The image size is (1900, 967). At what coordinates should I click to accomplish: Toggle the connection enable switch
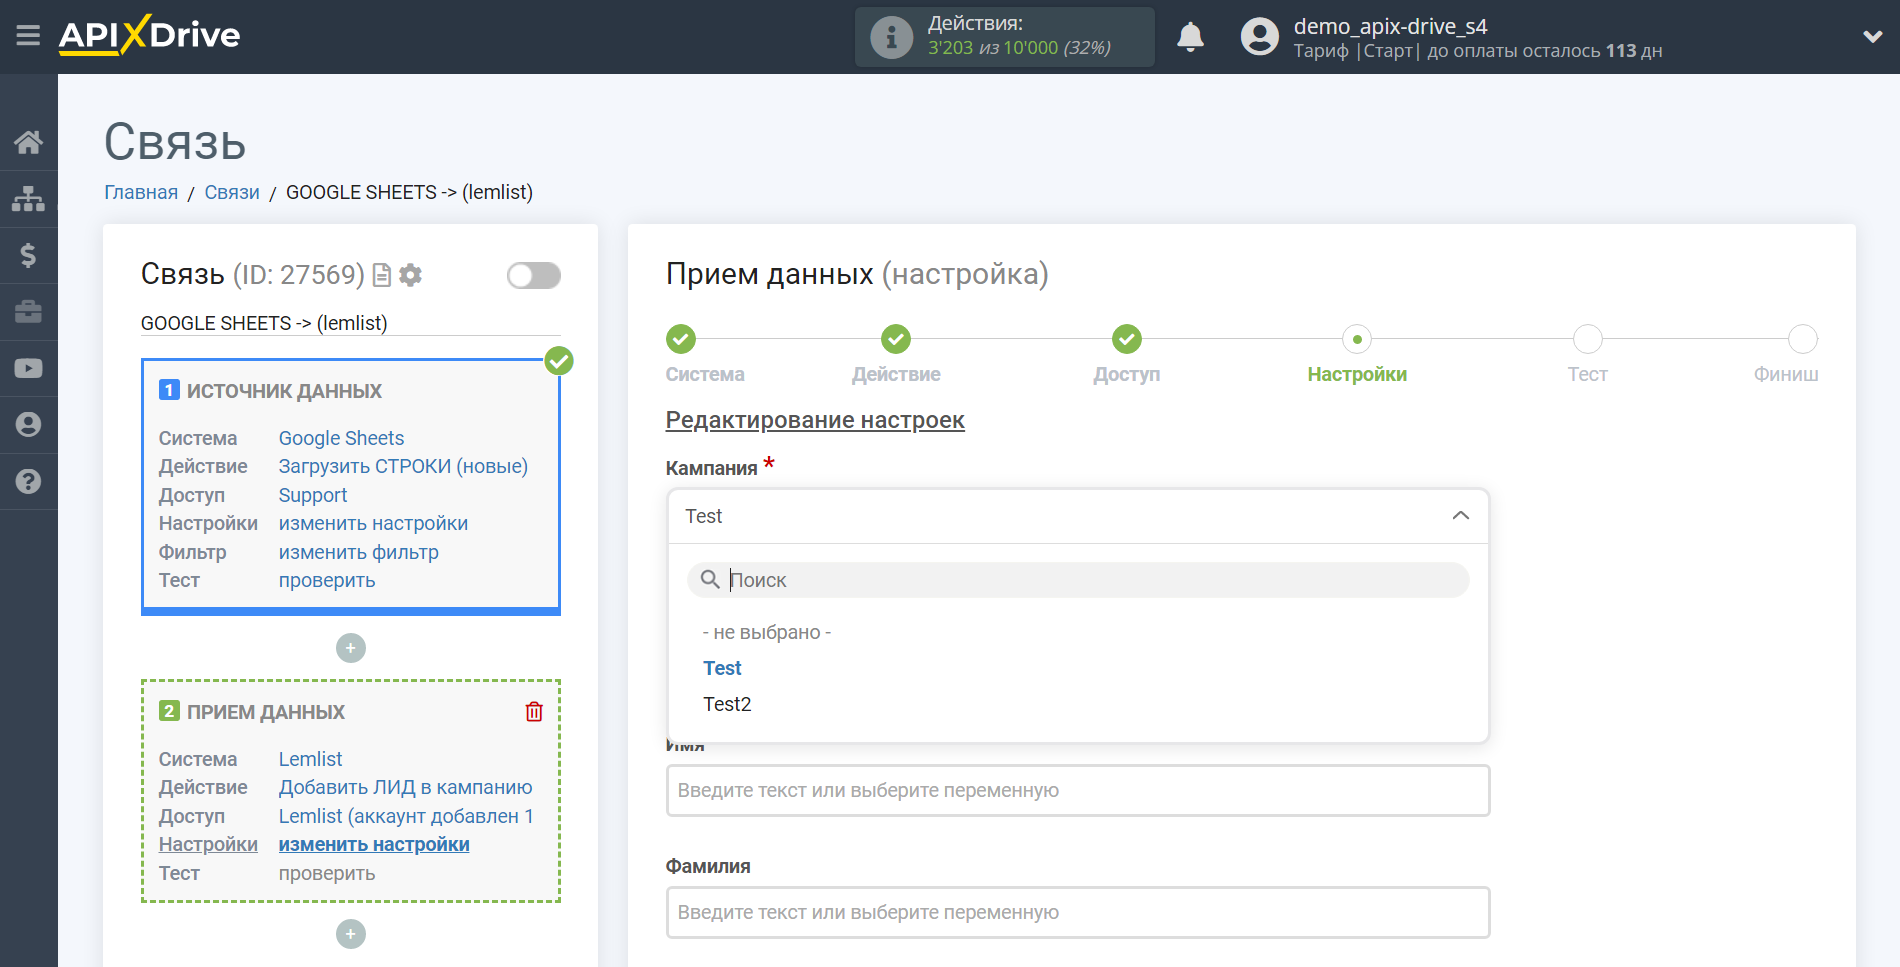(534, 275)
